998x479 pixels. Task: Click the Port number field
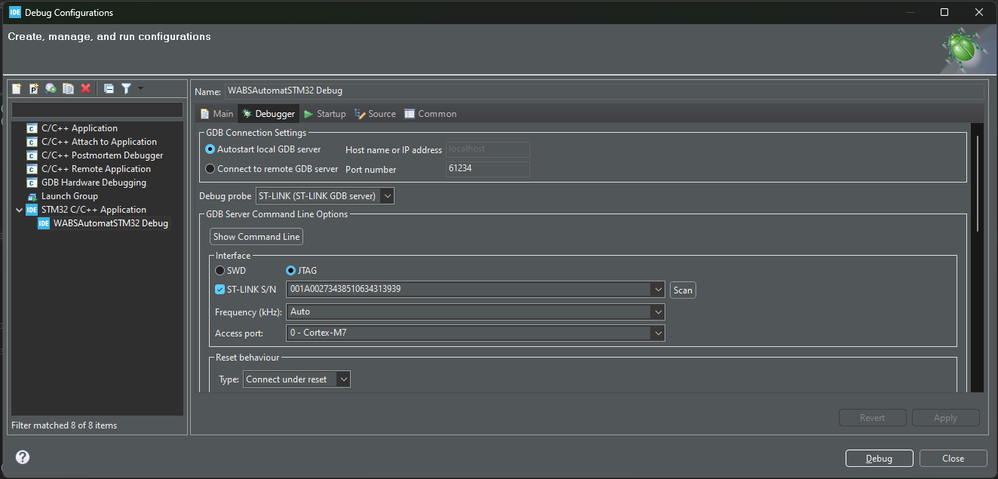coord(488,169)
